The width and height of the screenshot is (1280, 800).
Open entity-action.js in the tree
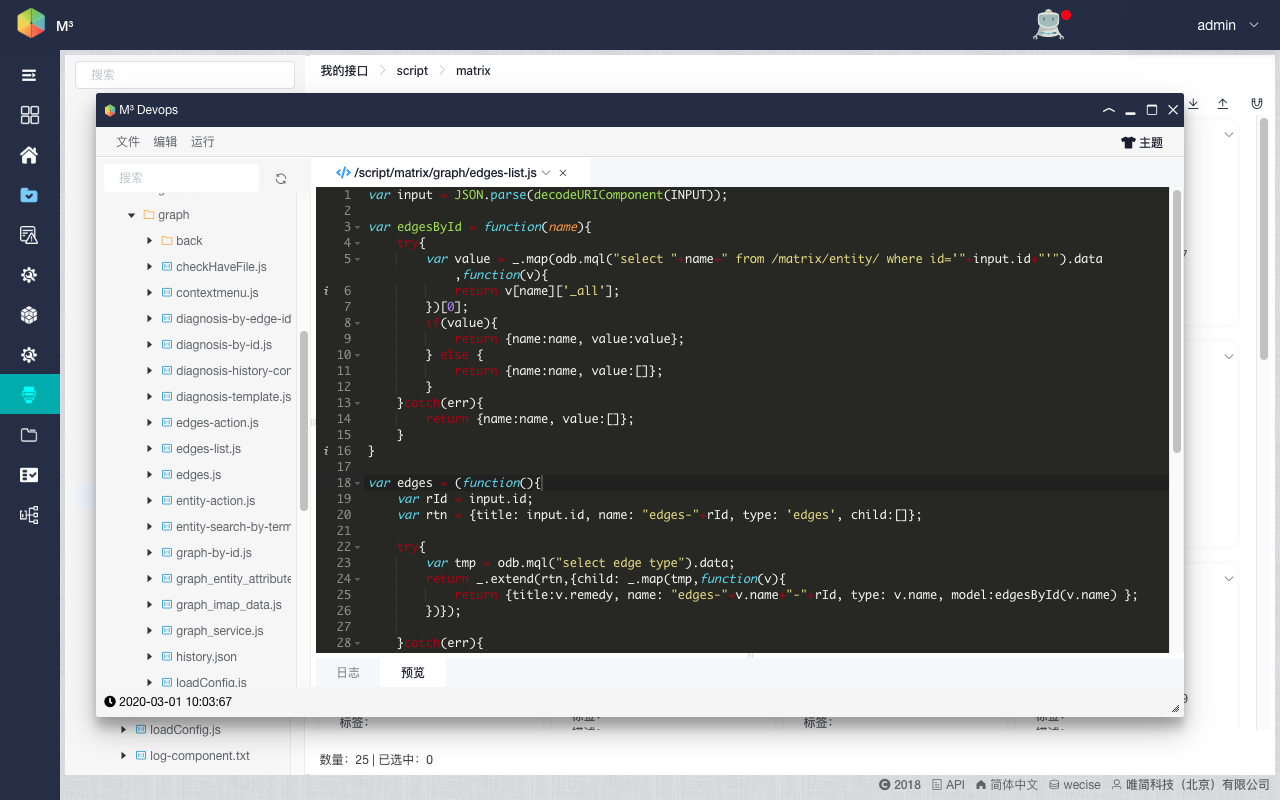click(215, 501)
